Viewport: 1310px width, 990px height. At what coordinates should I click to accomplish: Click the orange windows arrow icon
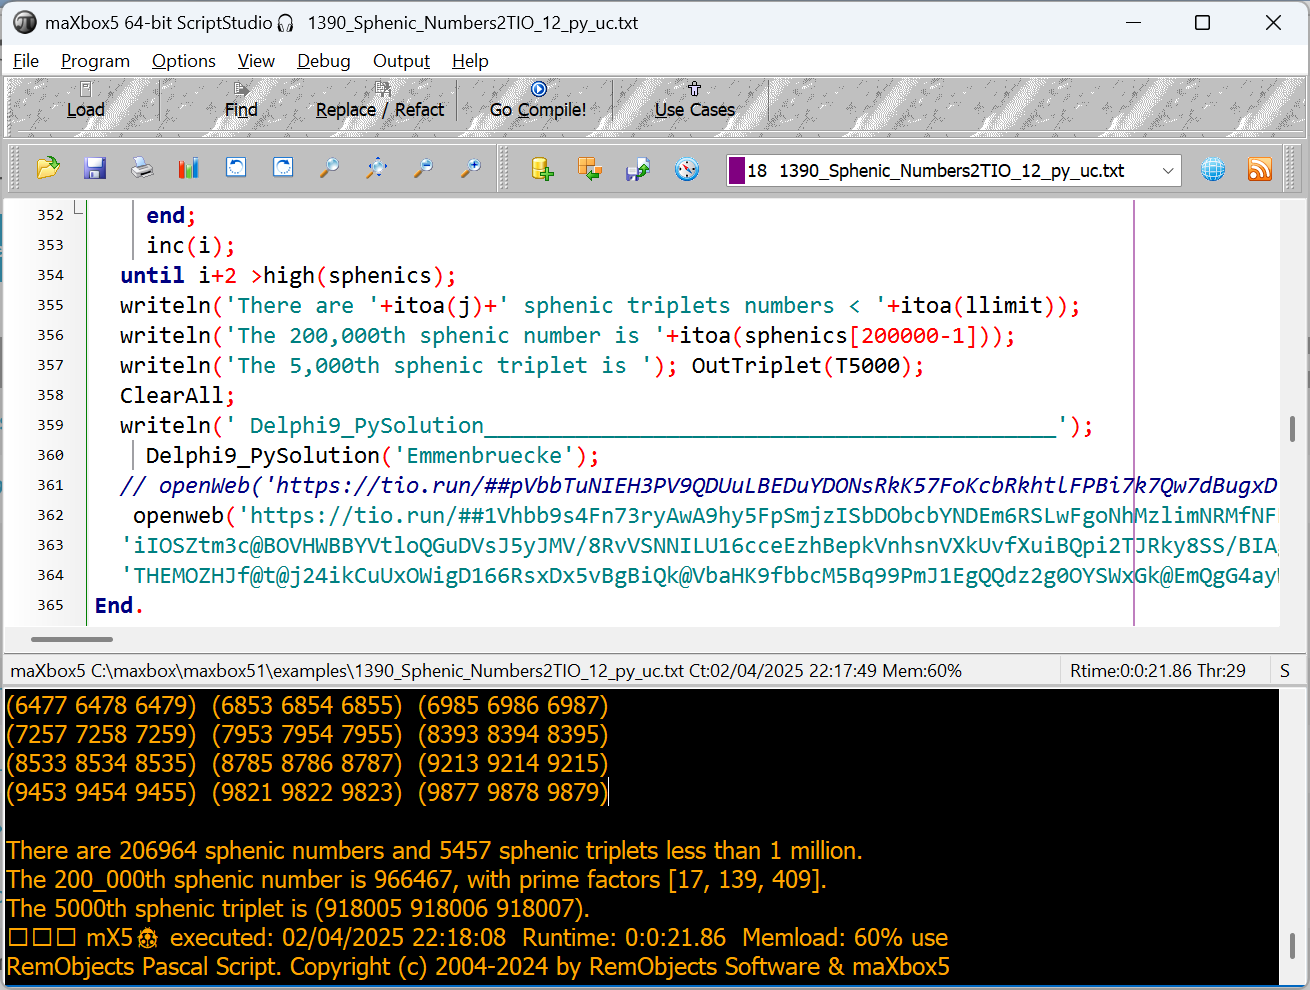coord(590,169)
